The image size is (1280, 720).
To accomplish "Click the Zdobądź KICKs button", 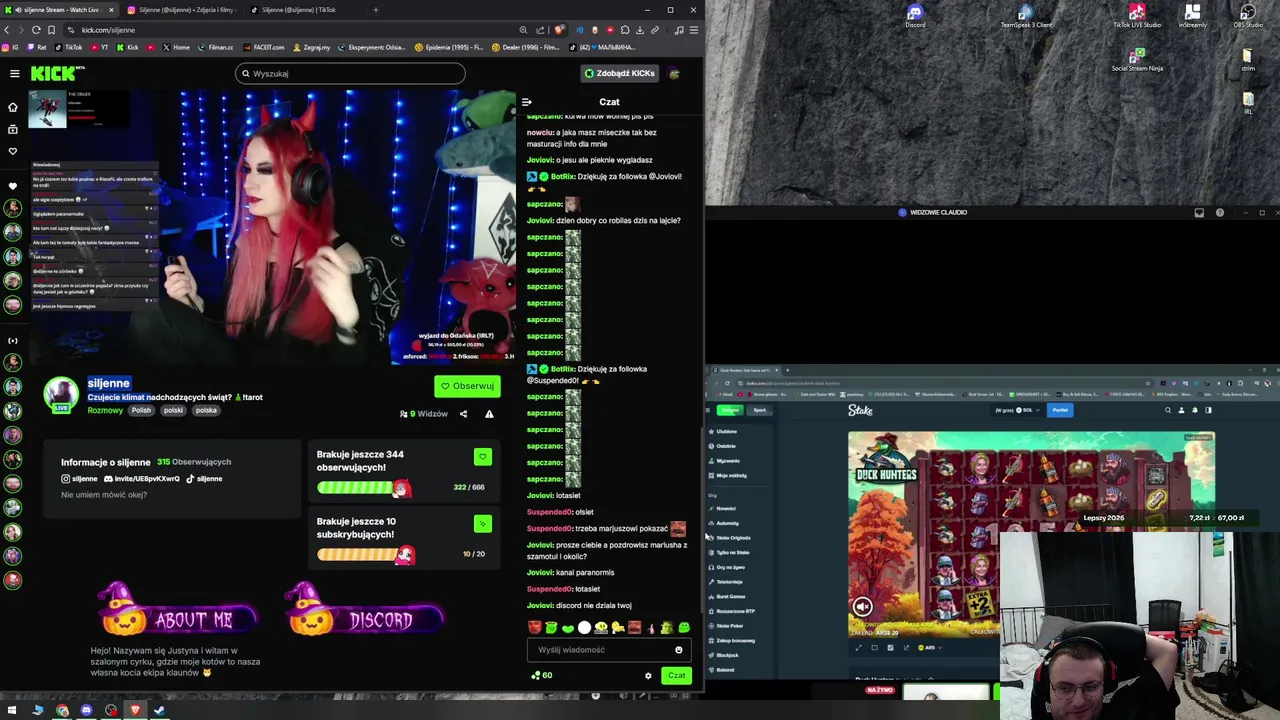I will [620, 73].
